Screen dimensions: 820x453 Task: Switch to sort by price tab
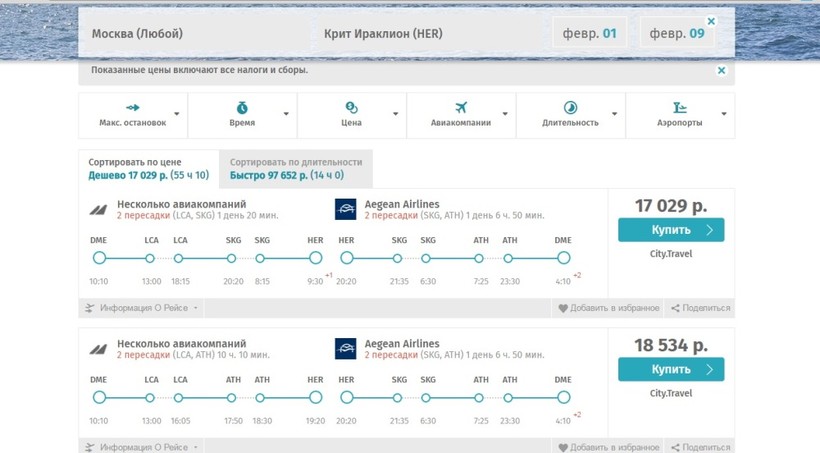coord(148,168)
